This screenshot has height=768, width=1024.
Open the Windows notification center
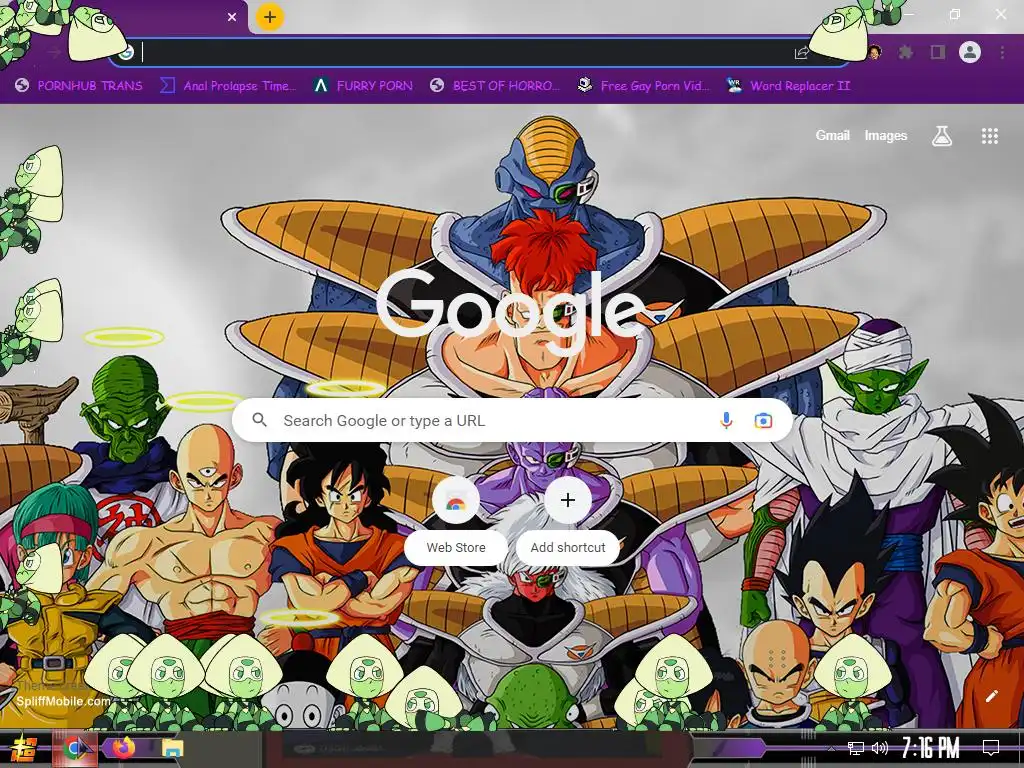[x=991, y=748]
